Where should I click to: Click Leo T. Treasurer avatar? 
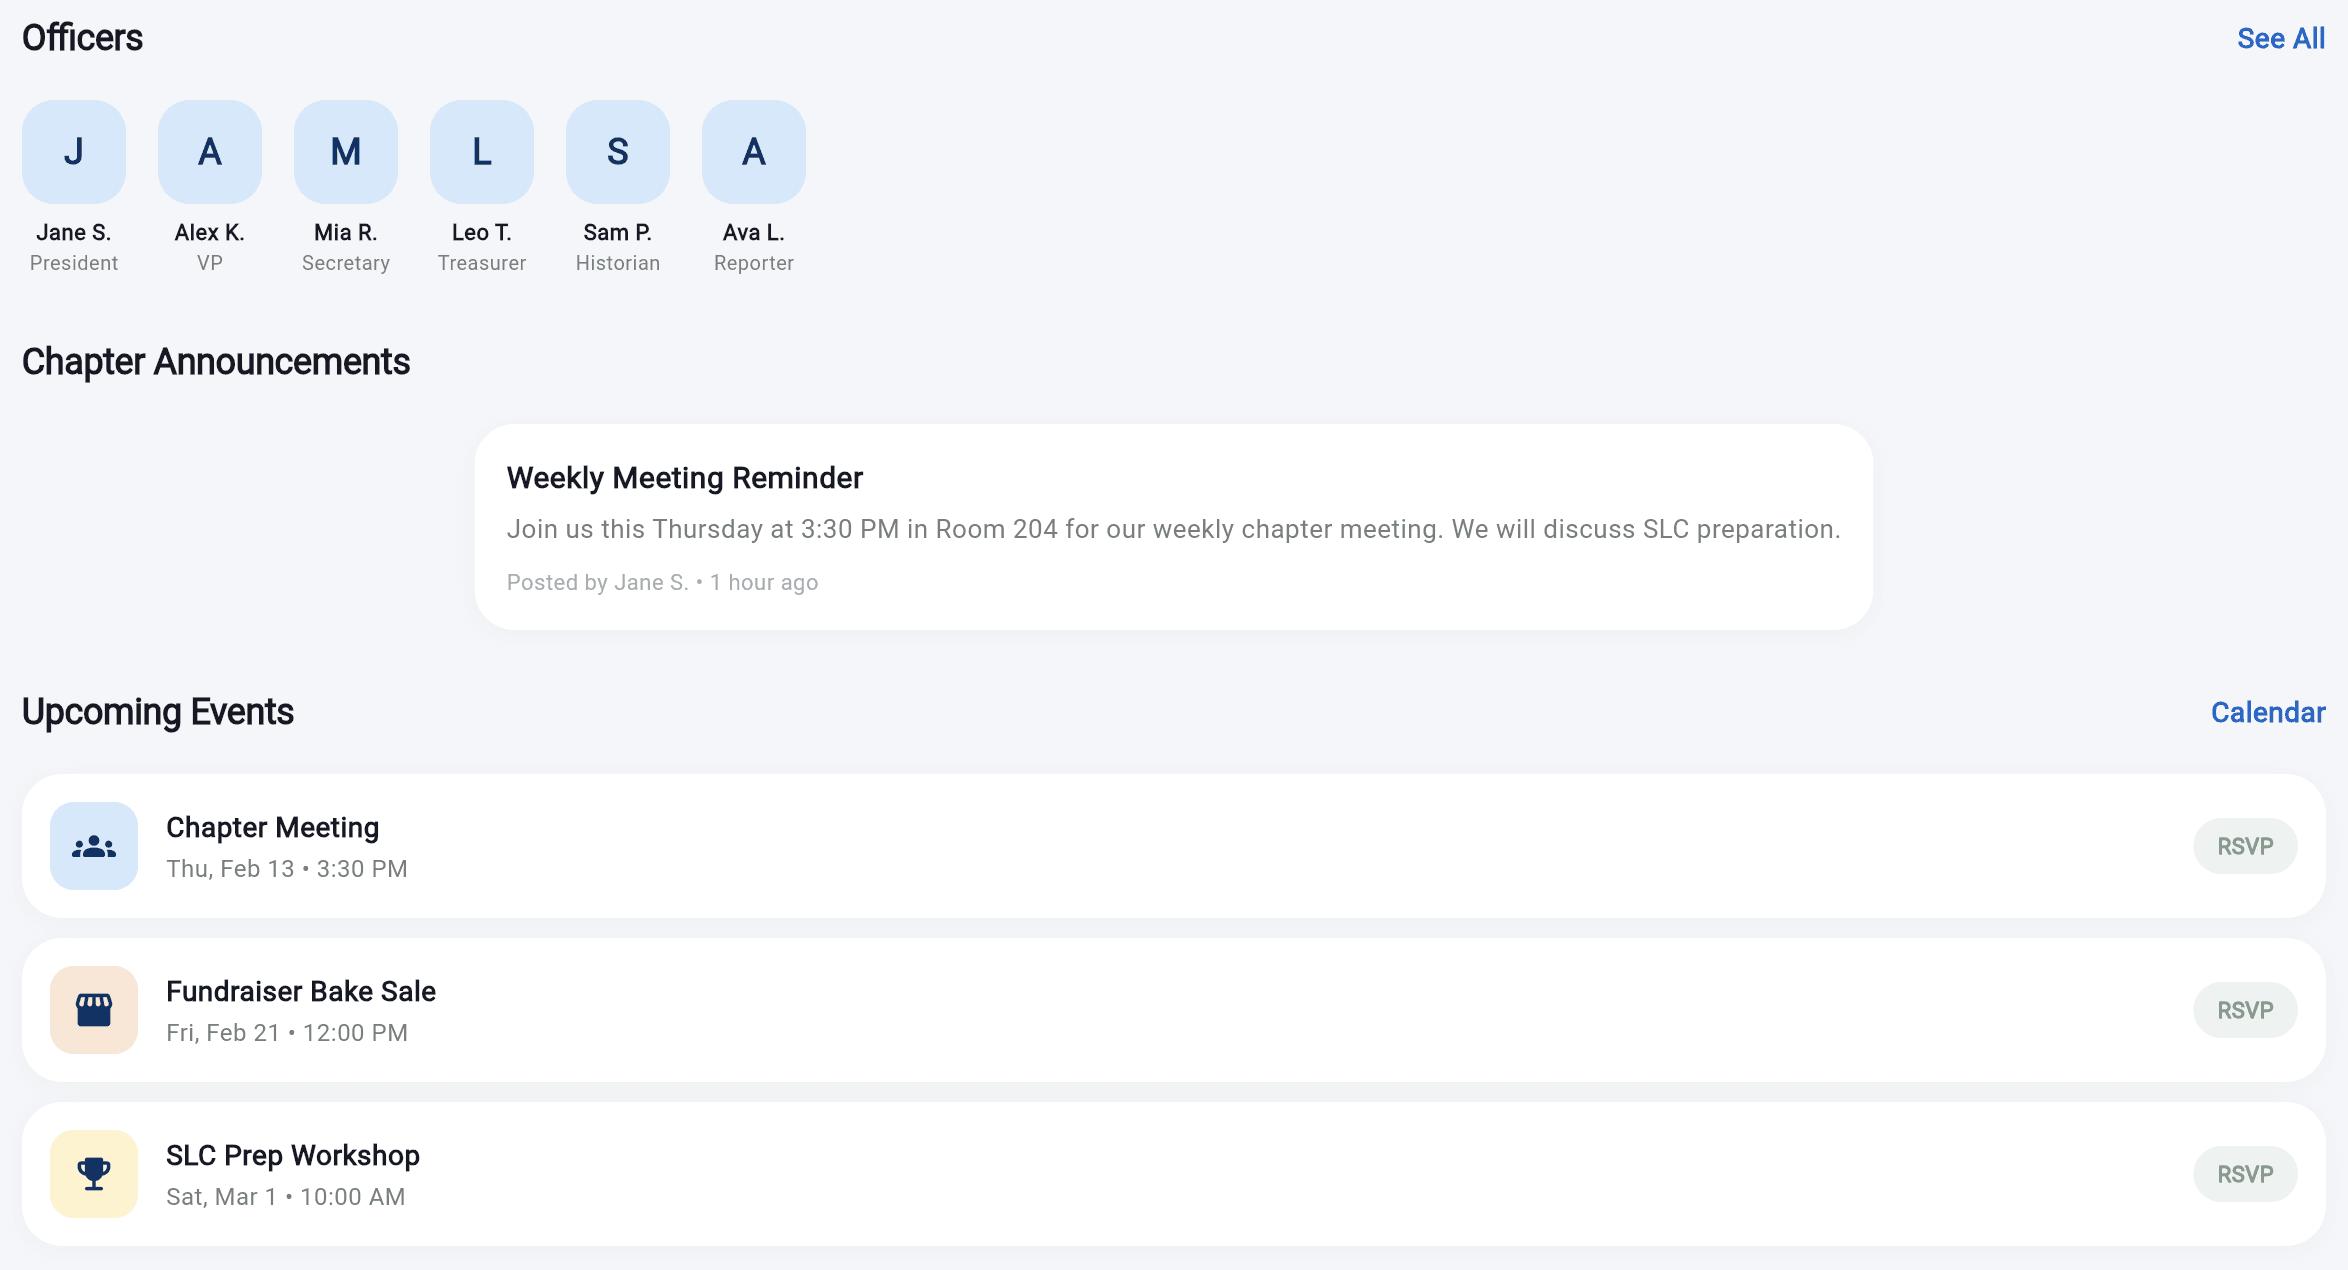pos(482,152)
